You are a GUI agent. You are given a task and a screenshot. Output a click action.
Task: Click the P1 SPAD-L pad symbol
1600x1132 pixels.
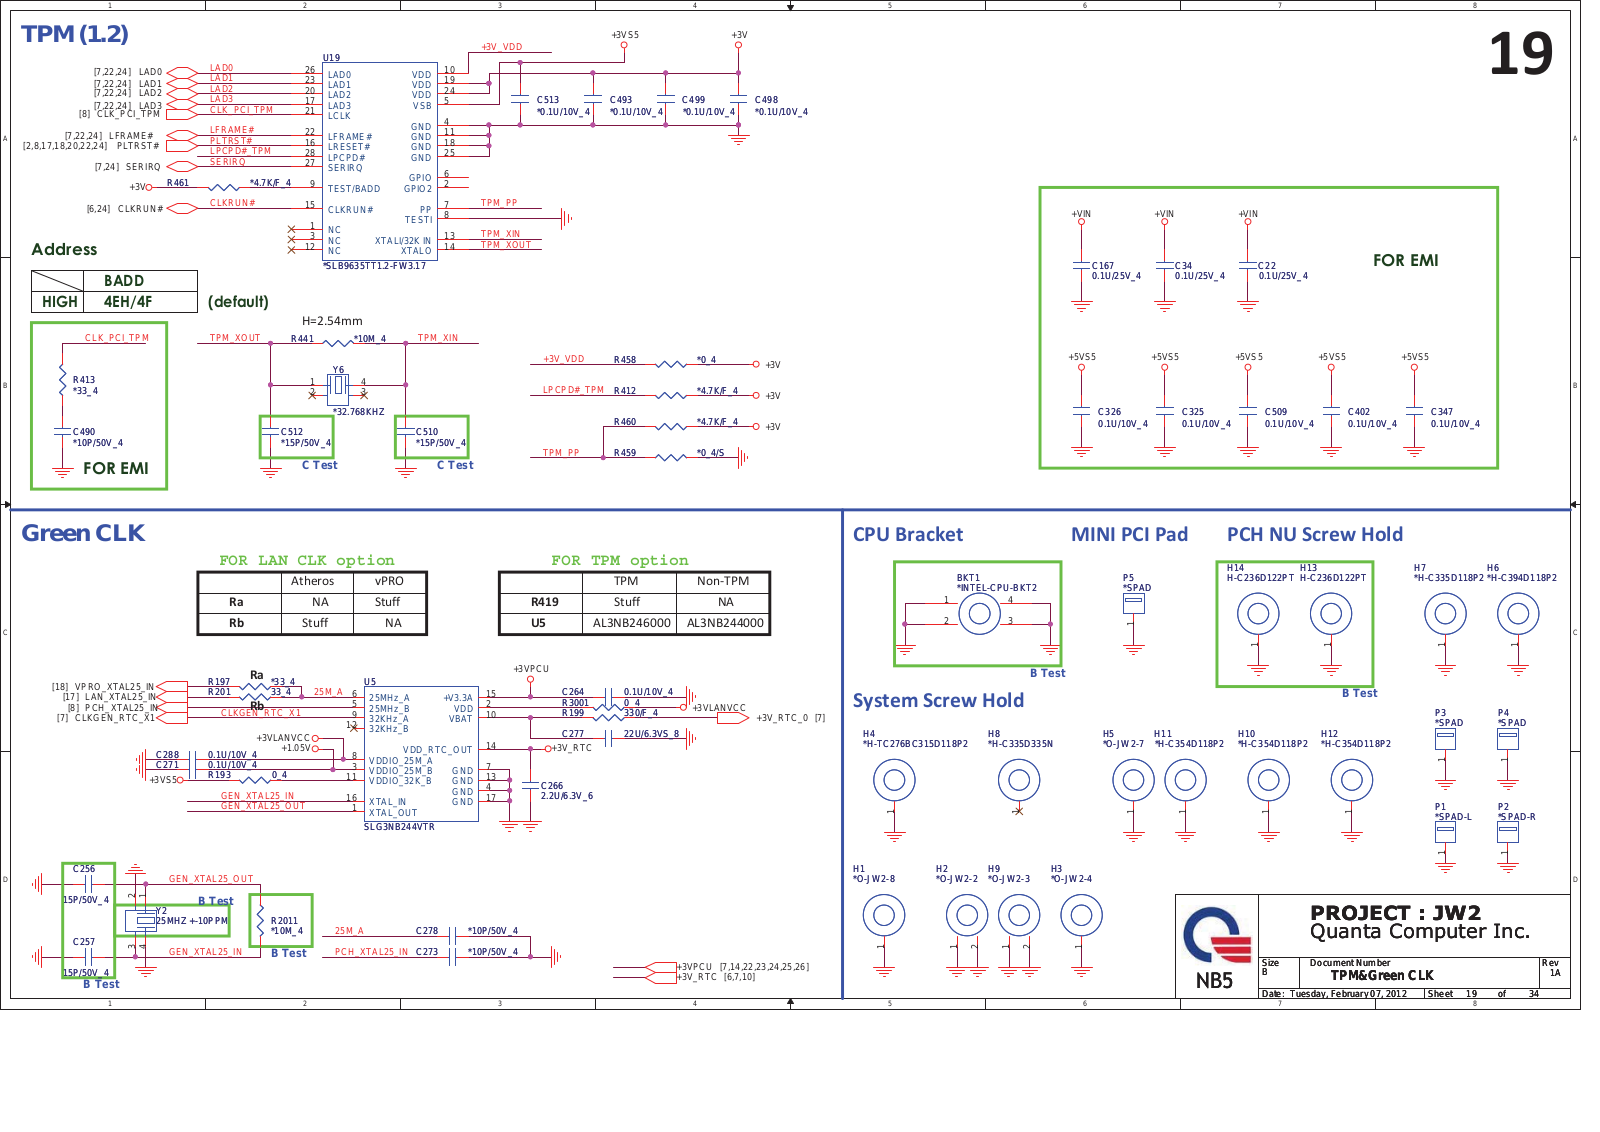(x=1445, y=832)
